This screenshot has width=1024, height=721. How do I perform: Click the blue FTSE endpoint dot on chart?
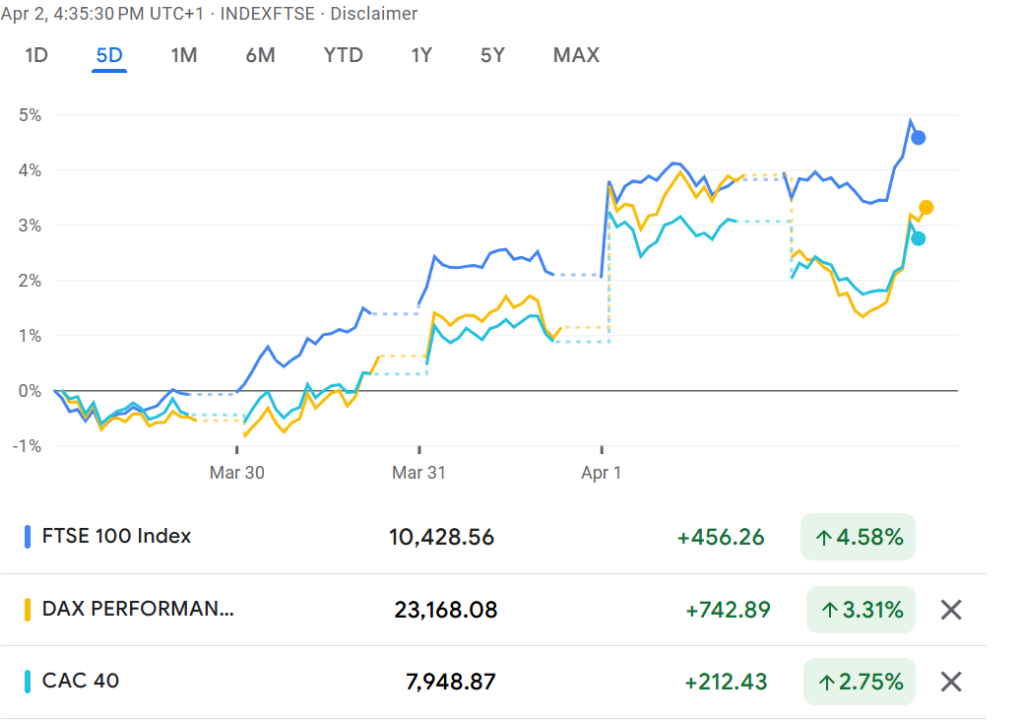(x=918, y=138)
